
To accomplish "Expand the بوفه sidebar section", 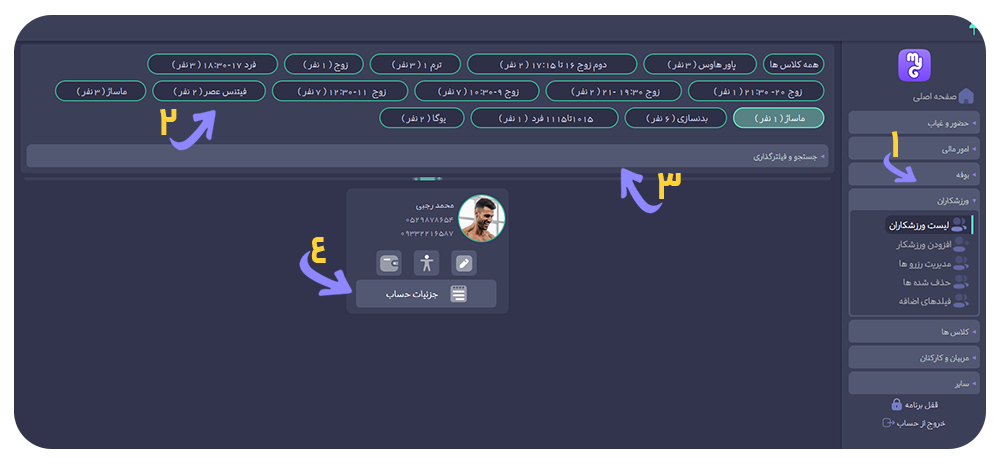I will (913, 174).
